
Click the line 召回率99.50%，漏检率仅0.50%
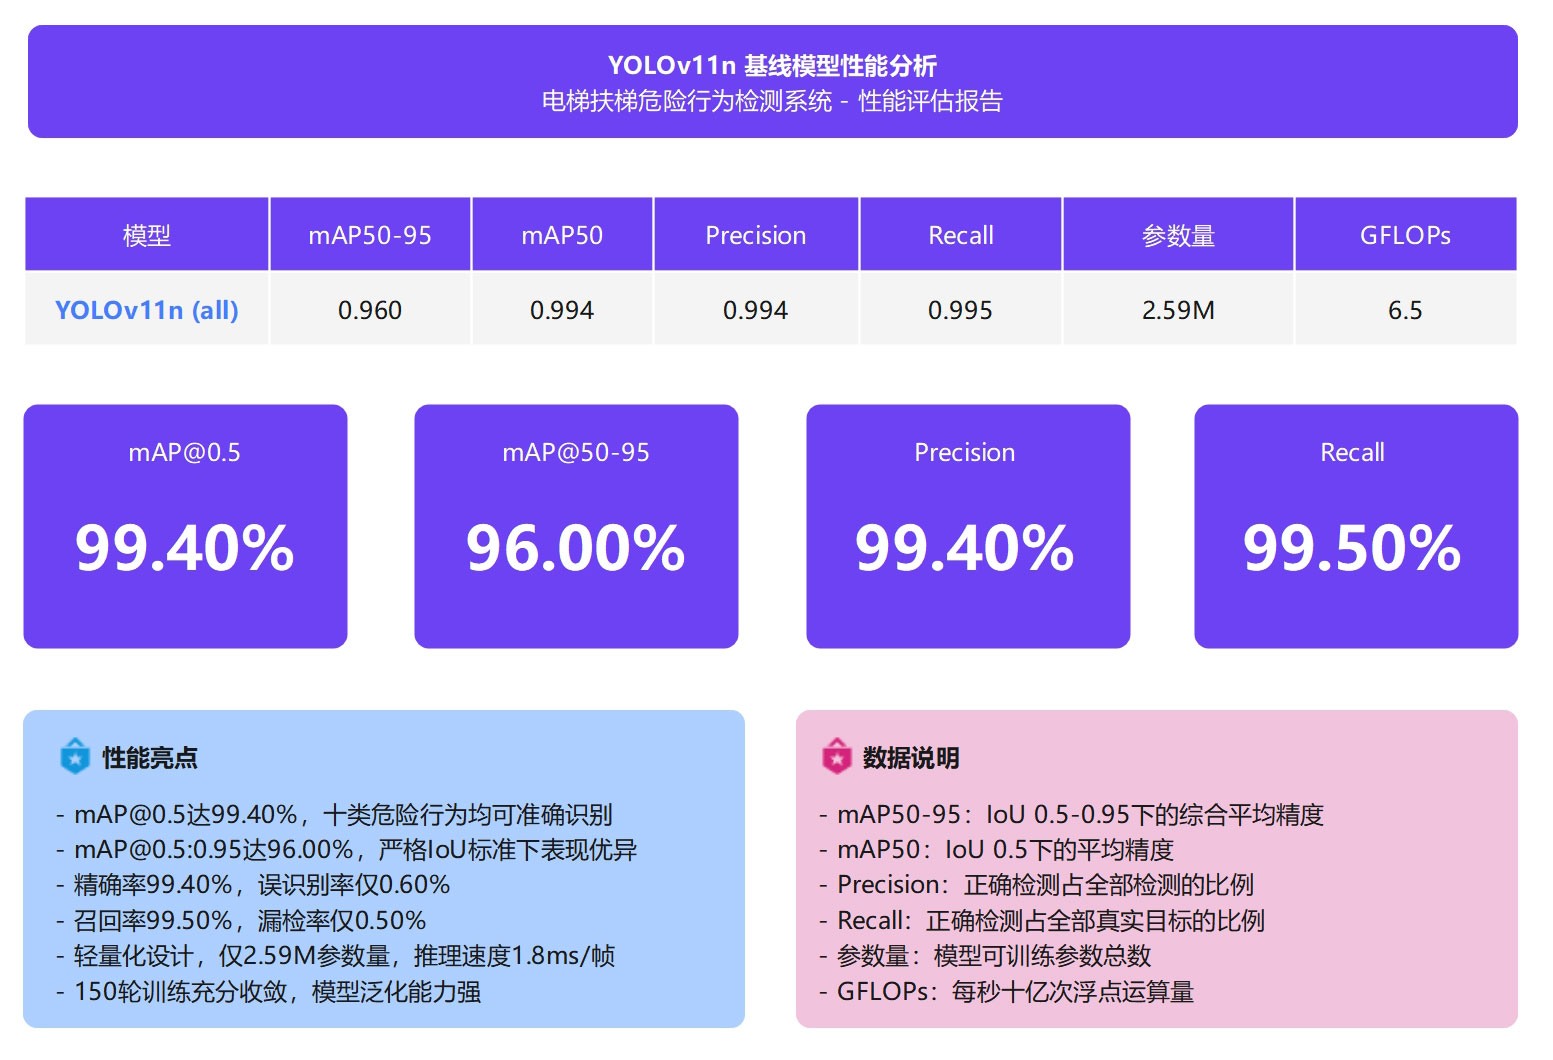point(241,921)
